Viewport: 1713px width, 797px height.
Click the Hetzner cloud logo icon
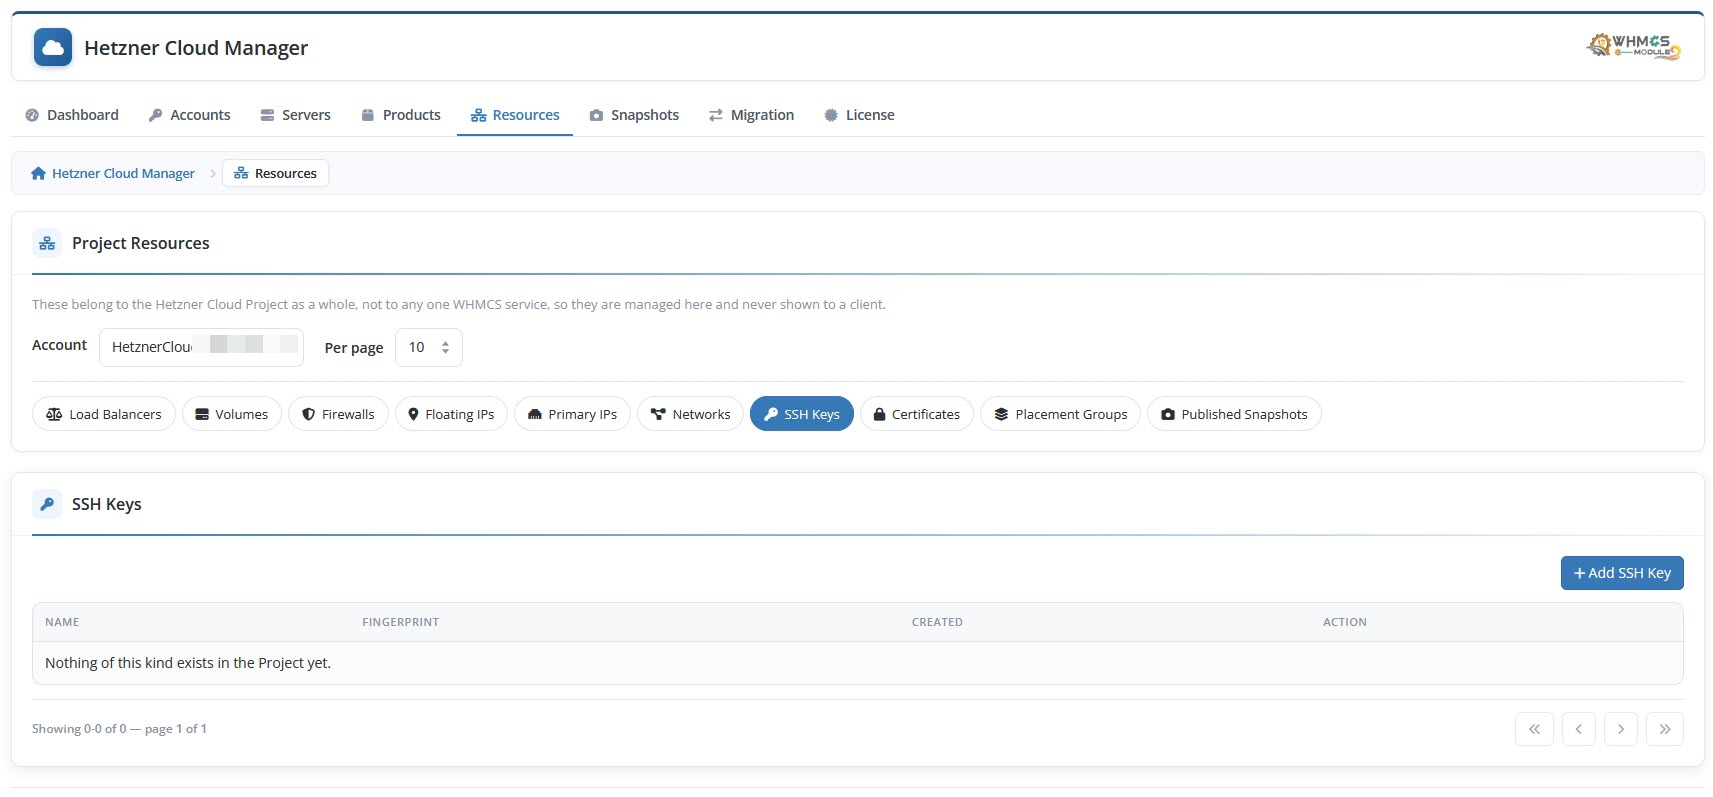coord(53,47)
